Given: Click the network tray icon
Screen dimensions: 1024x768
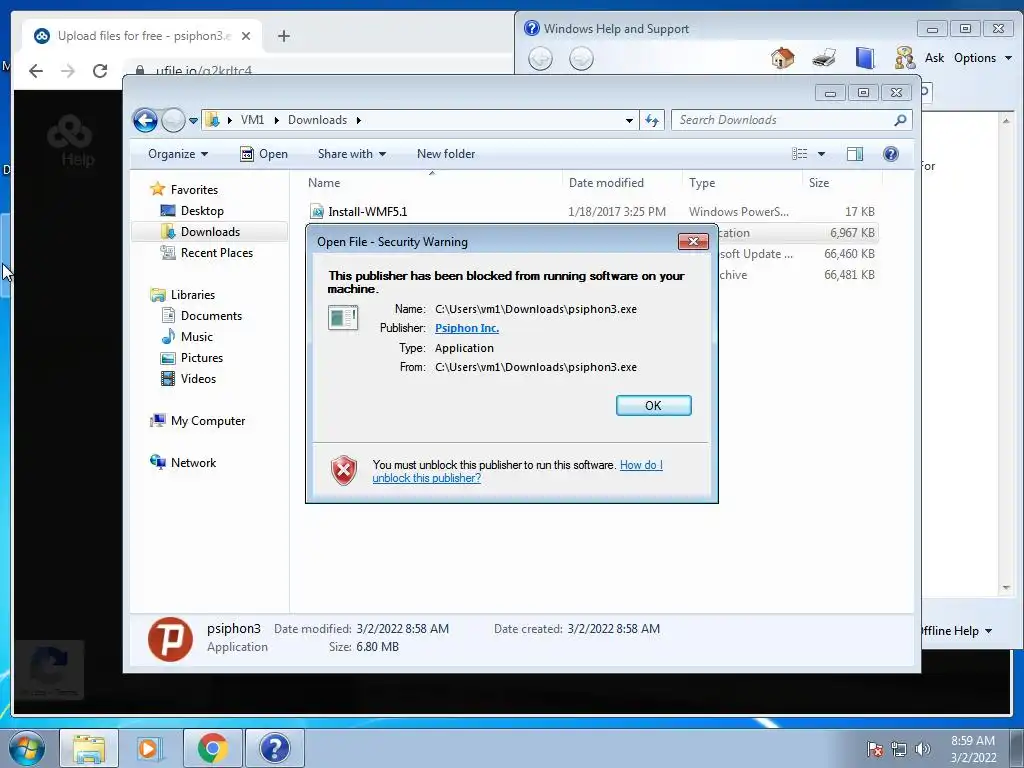Looking at the screenshot, I should point(899,748).
